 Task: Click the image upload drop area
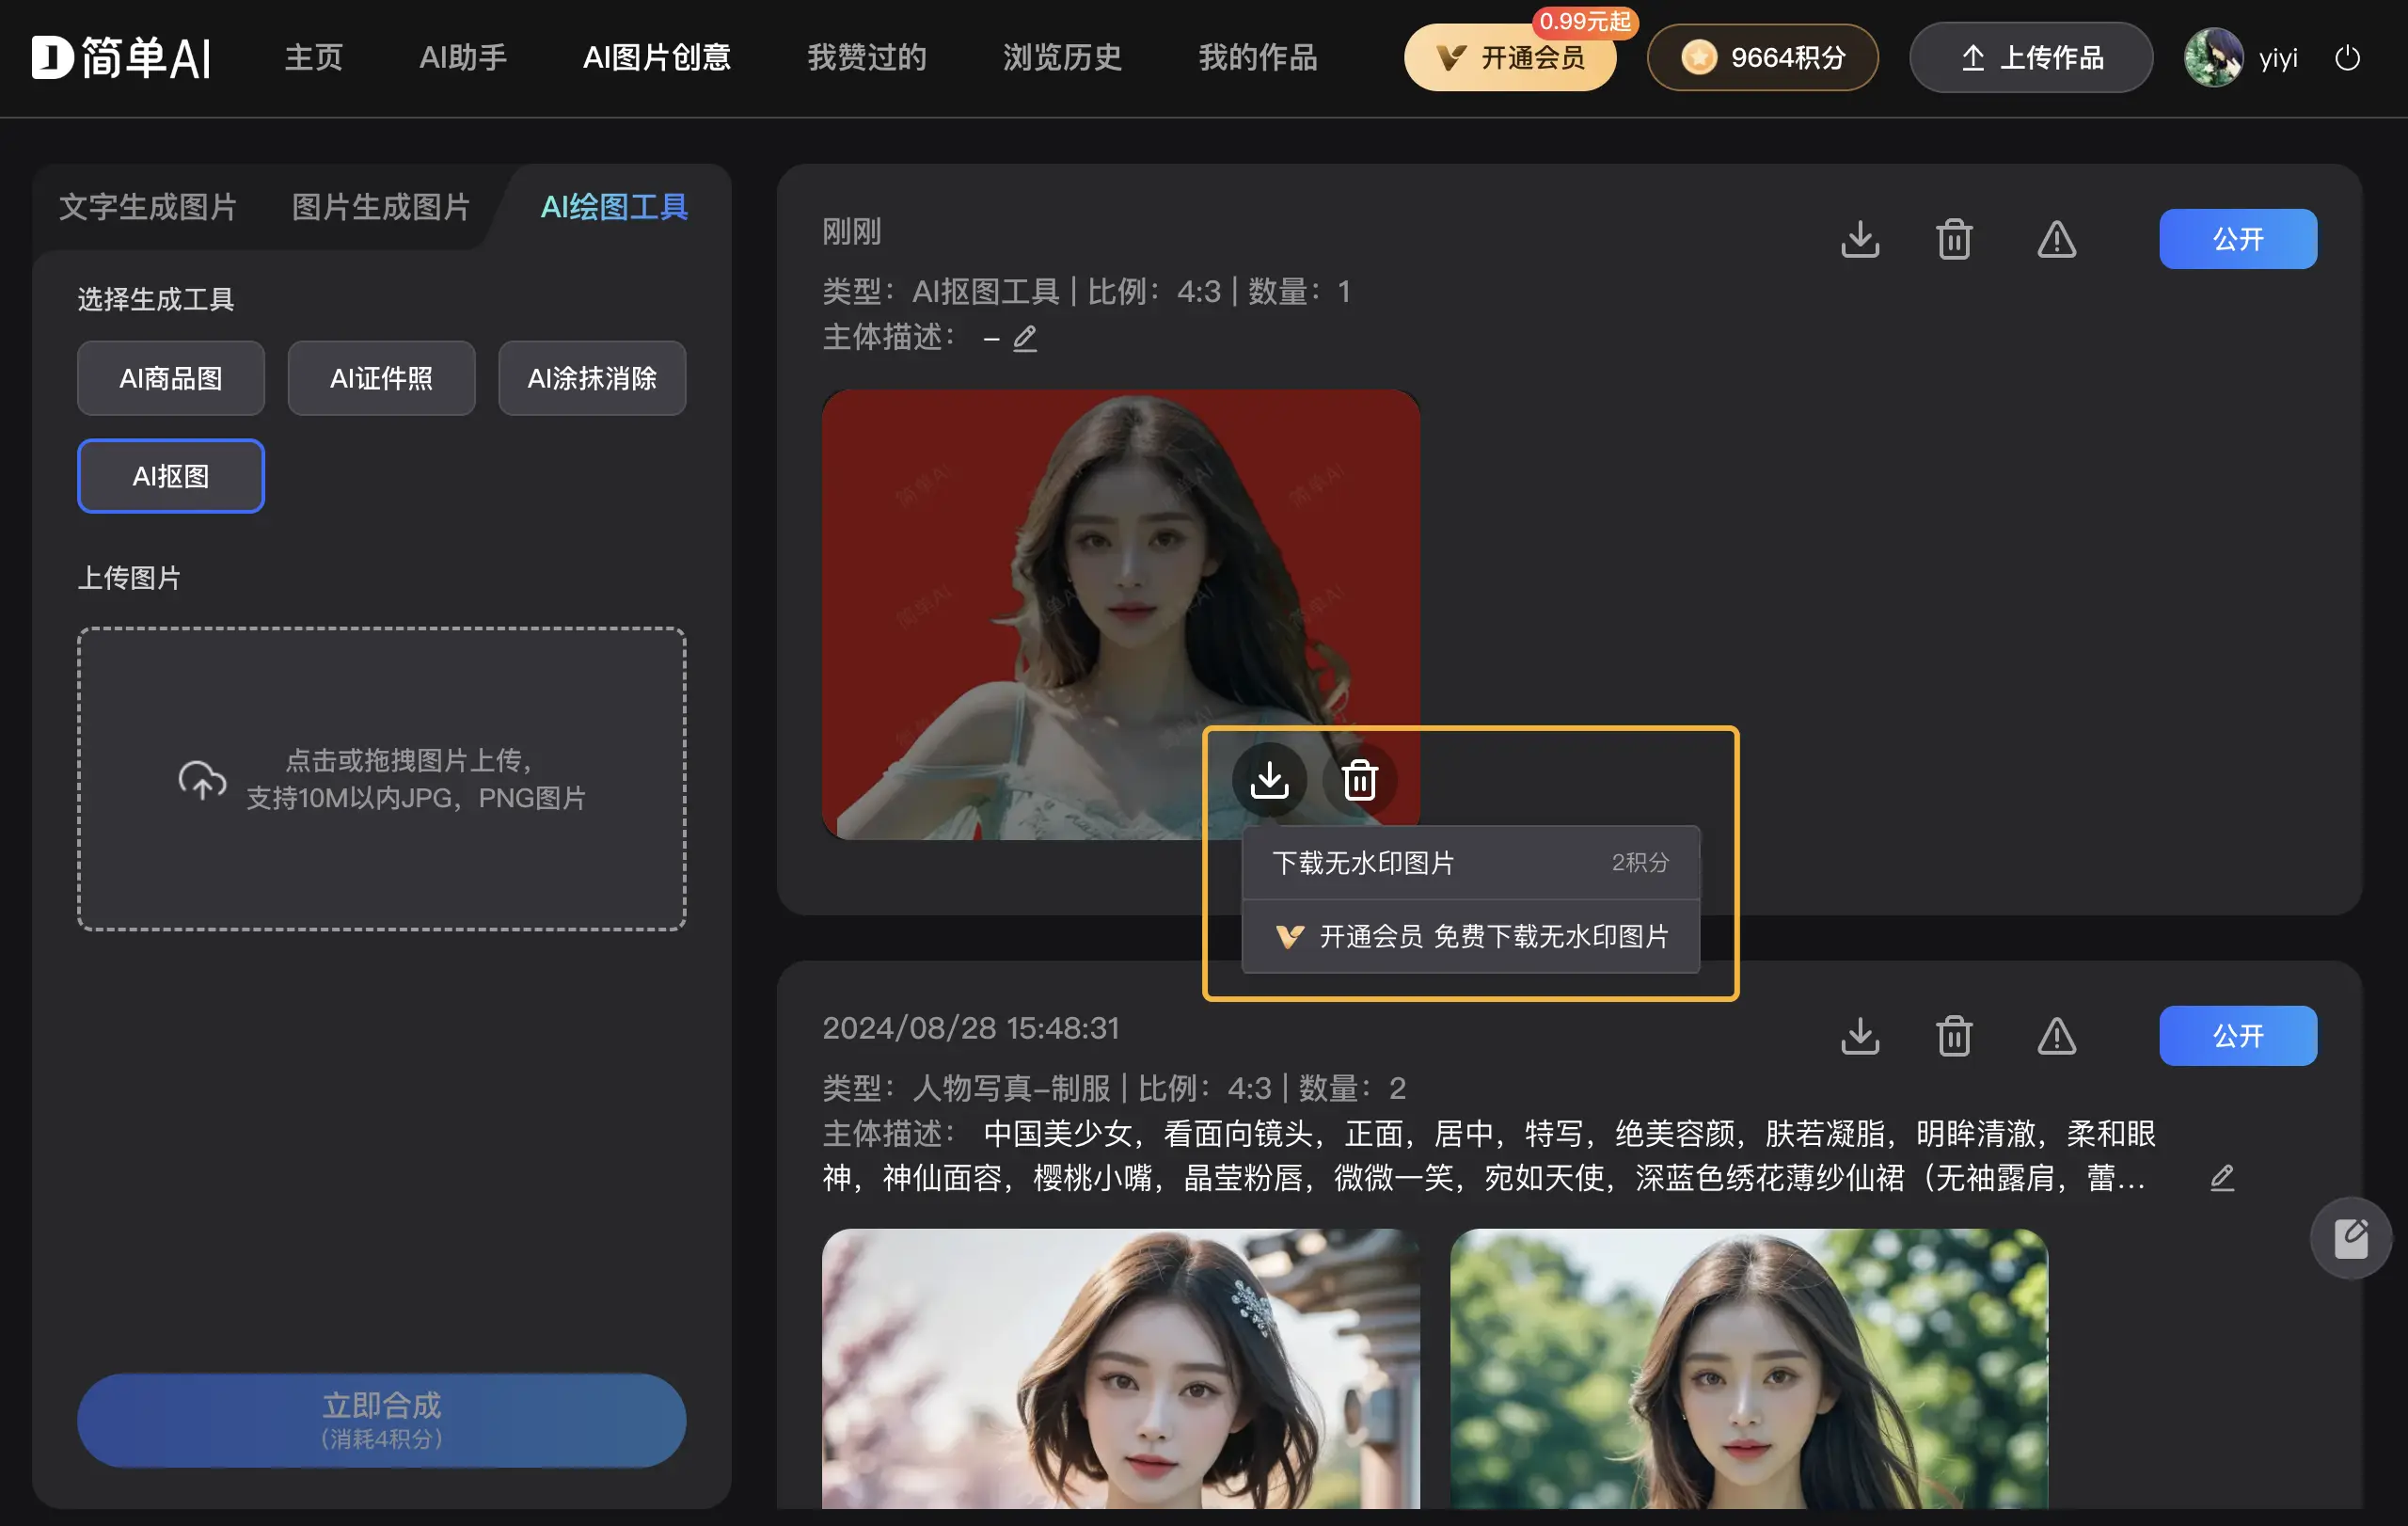pyautogui.click(x=382, y=779)
